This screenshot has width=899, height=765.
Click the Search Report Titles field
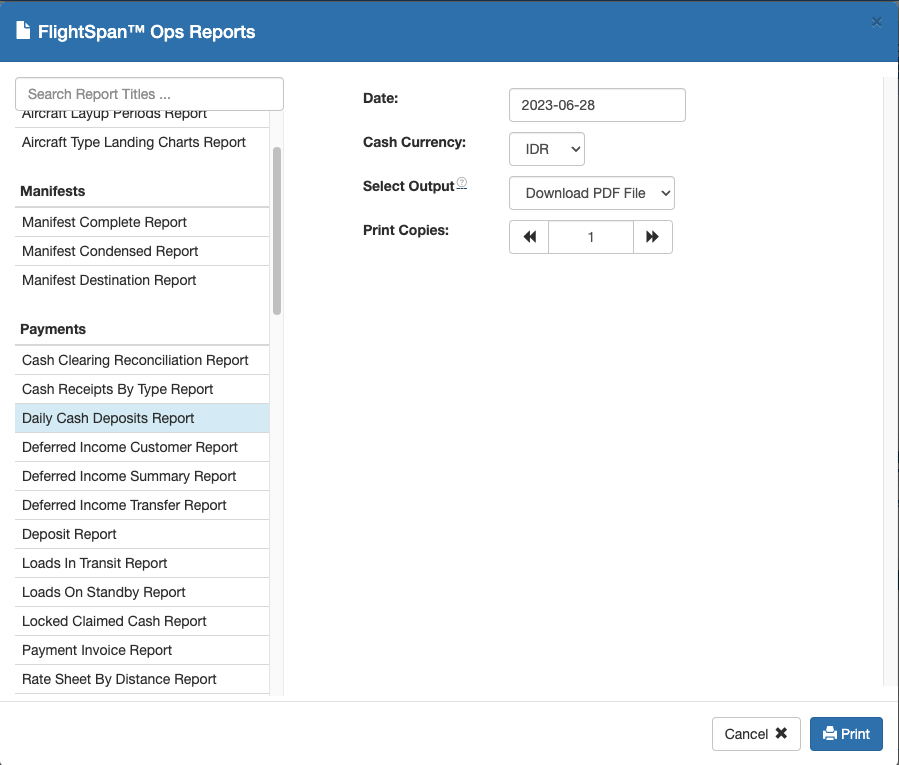(149, 94)
